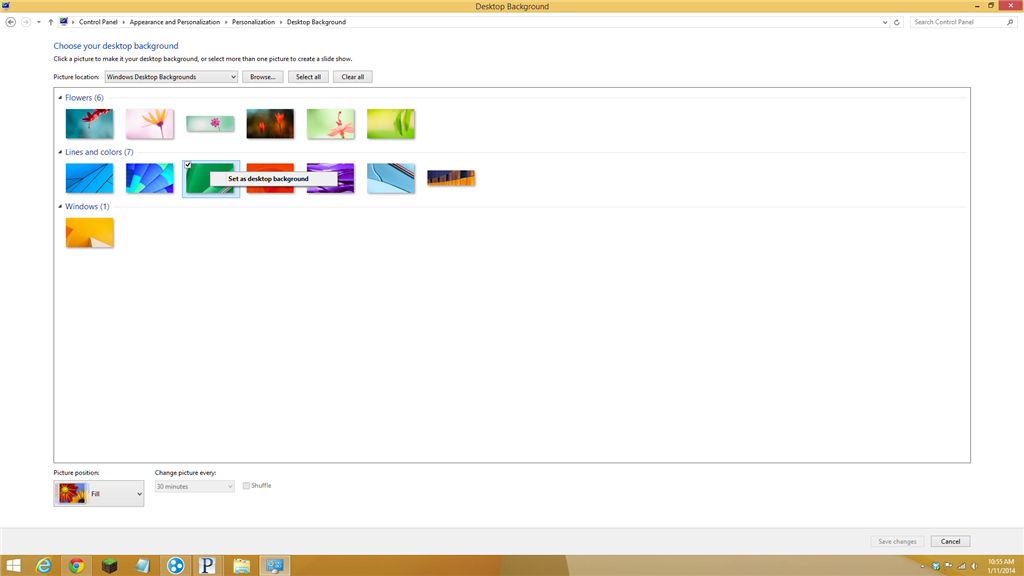Image resolution: width=1024 pixels, height=576 pixels.
Task: Click the Clear all button
Action: 352,76
